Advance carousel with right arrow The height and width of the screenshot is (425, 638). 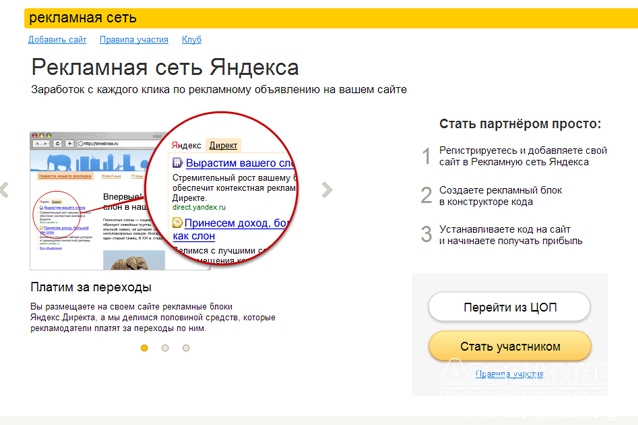click(x=327, y=190)
